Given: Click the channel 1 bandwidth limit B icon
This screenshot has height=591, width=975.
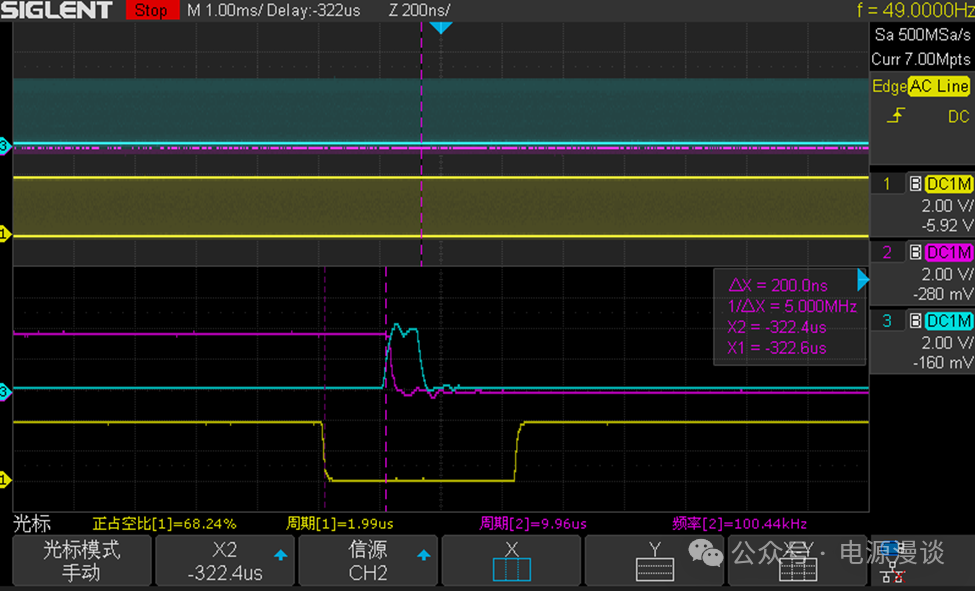Looking at the screenshot, I should coord(914,184).
